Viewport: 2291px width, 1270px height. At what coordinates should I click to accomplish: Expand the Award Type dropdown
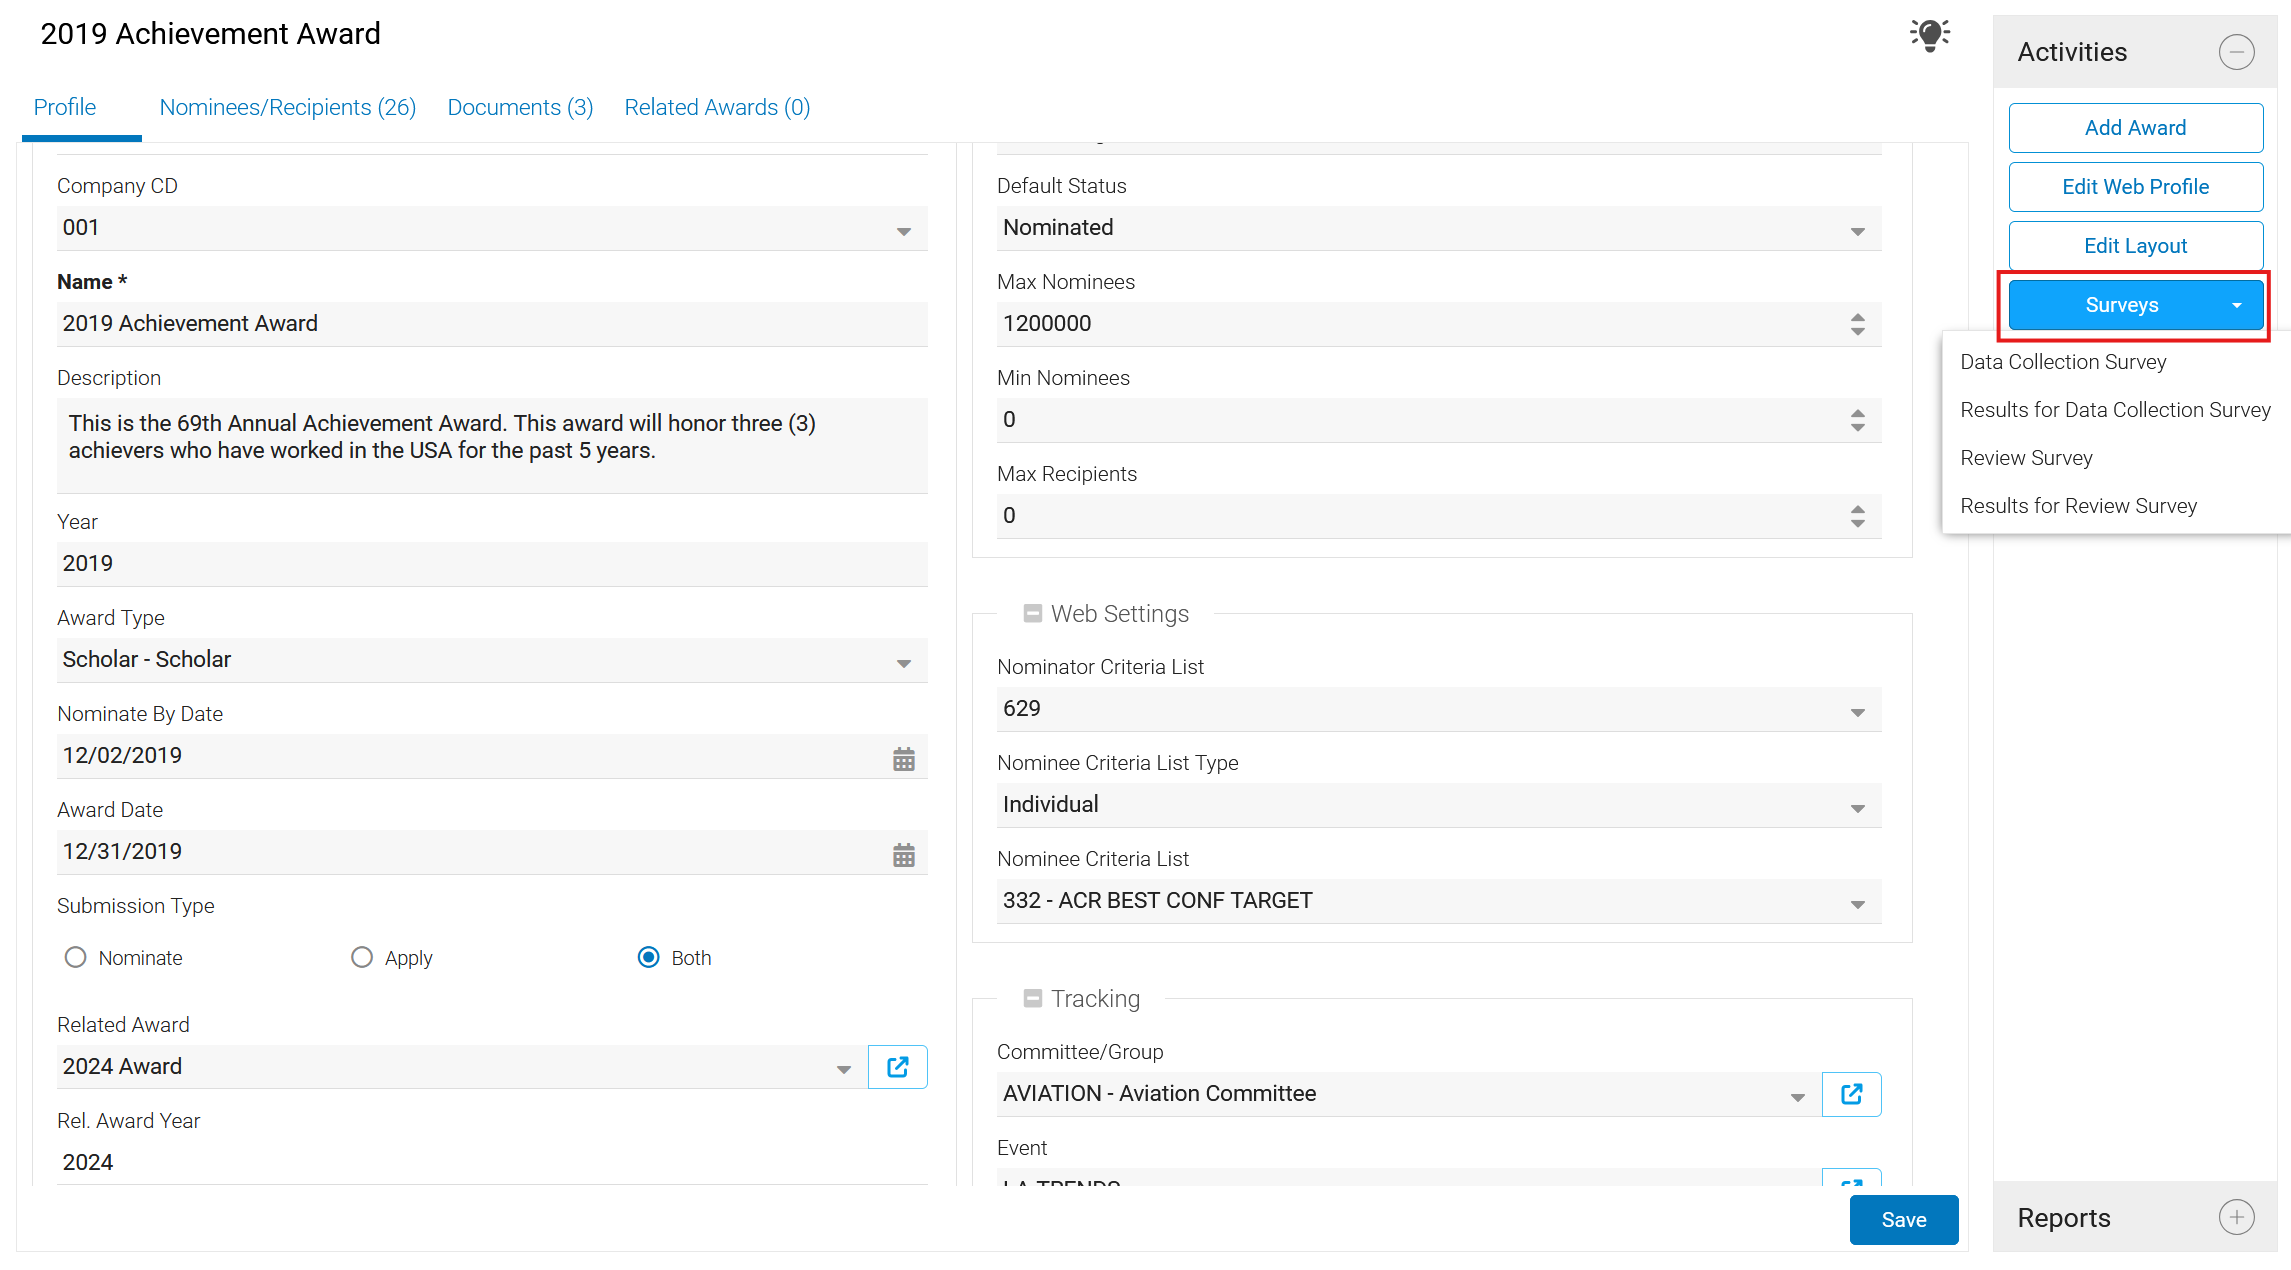(903, 661)
